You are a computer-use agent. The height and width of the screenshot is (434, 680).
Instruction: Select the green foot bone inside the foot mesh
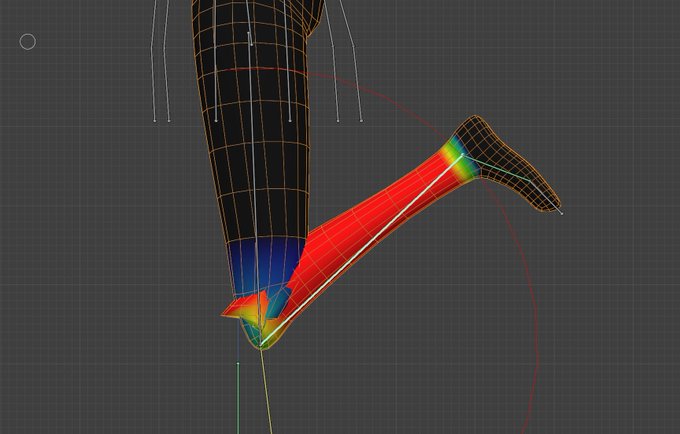coord(497,167)
